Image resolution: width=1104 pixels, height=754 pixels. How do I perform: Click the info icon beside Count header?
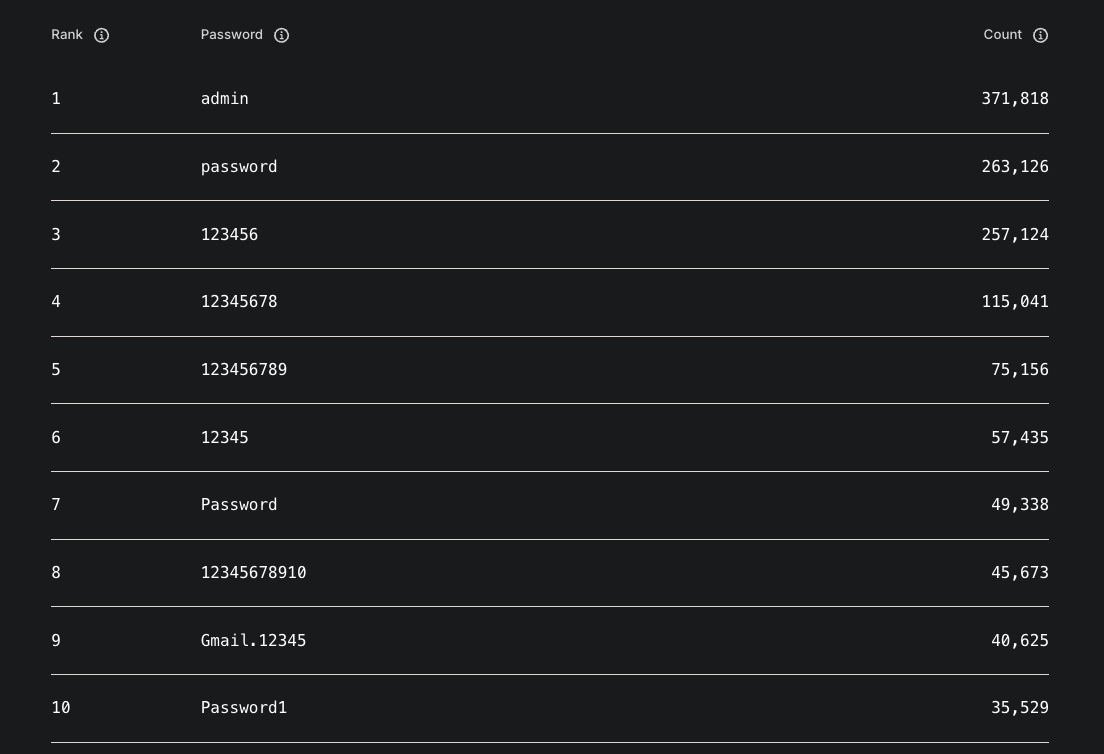(1040, 35)
